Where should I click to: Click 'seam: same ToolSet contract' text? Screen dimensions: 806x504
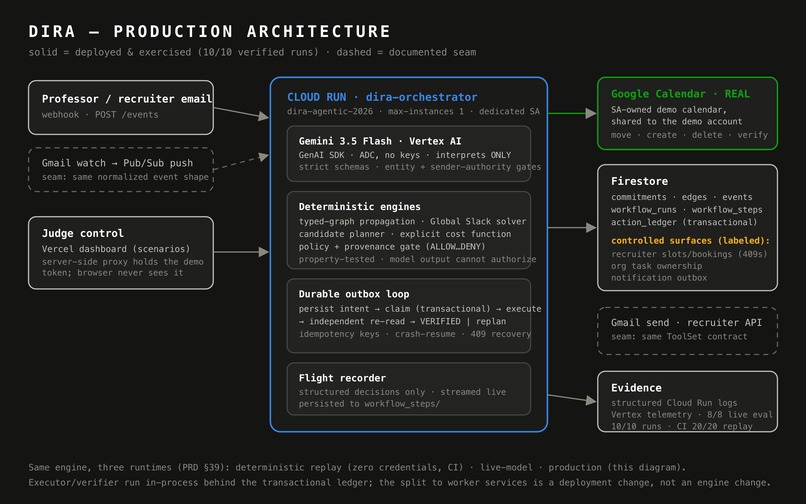pyautogui.click(x=679, y=337)
